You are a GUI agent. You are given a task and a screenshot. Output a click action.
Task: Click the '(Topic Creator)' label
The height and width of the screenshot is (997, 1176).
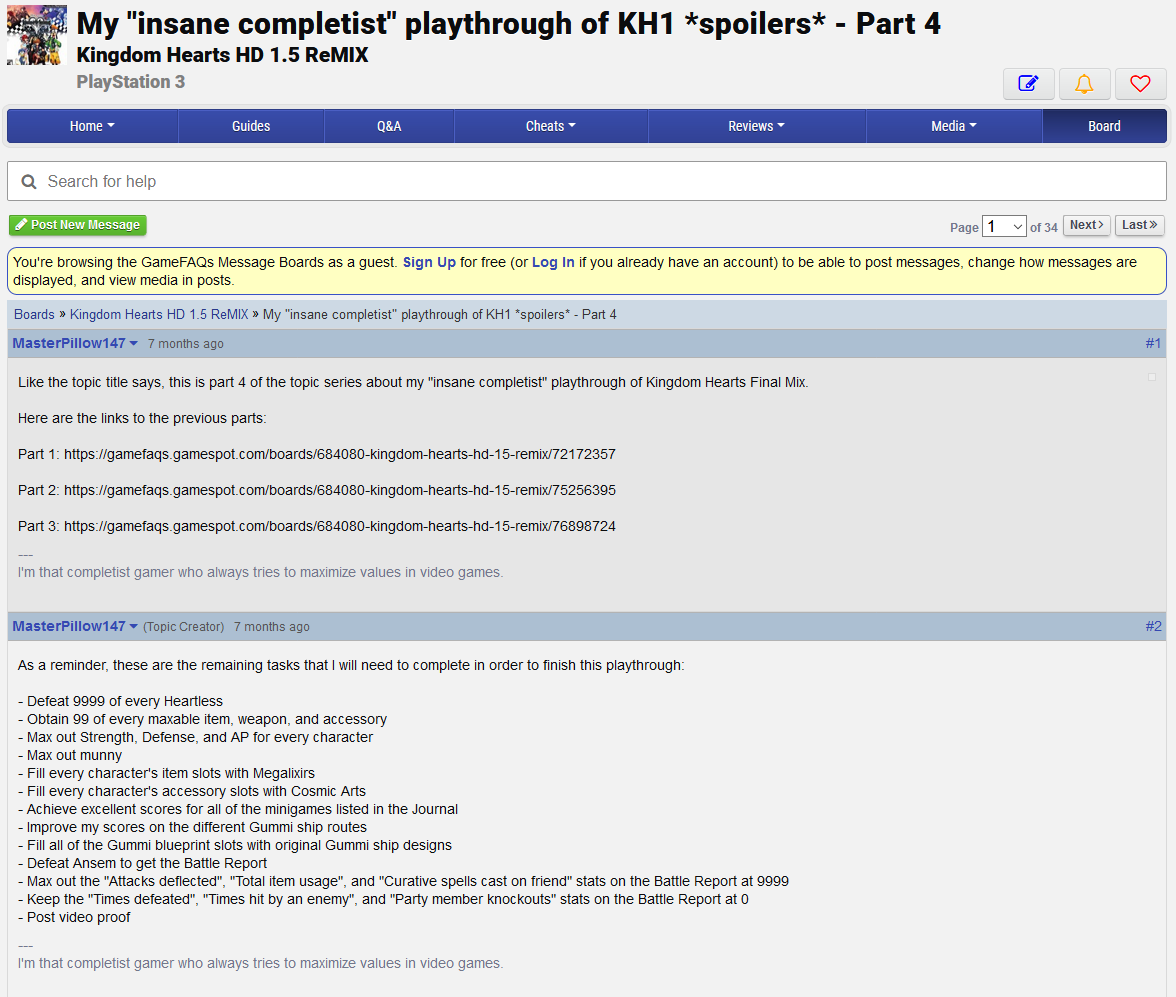click(184, 627)
